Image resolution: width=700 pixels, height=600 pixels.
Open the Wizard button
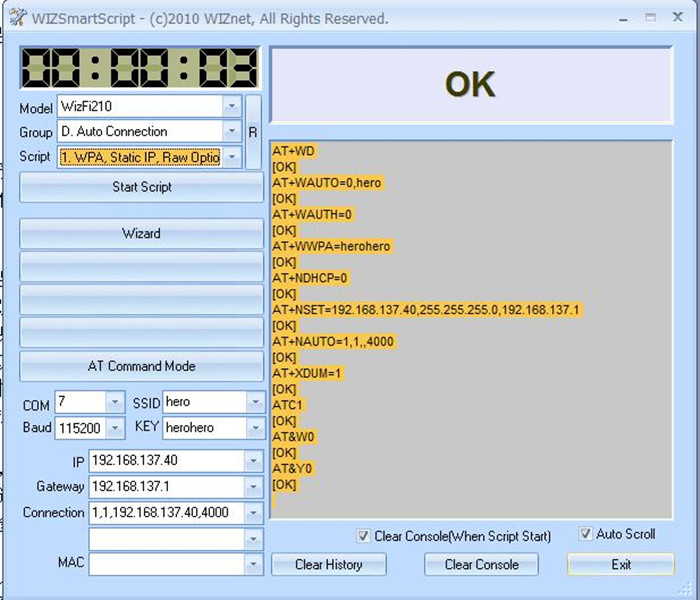(142, 233)
